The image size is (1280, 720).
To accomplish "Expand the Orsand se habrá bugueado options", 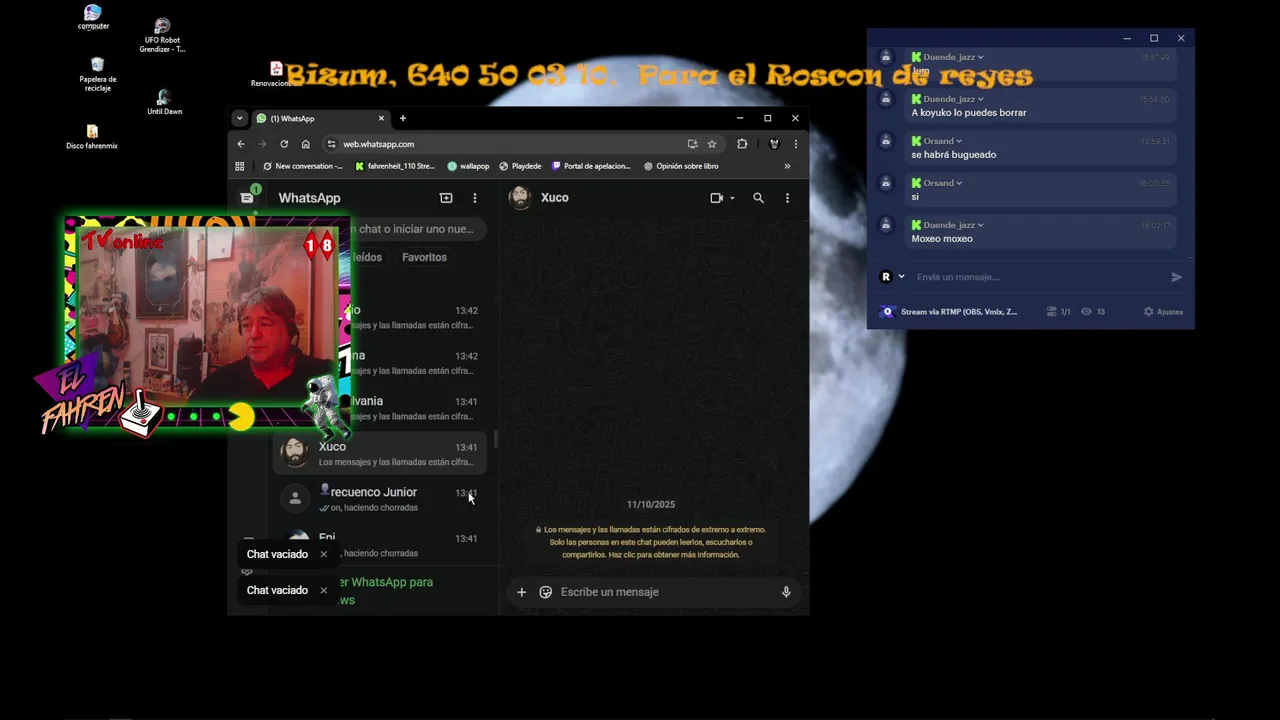I will coord(958,141).
